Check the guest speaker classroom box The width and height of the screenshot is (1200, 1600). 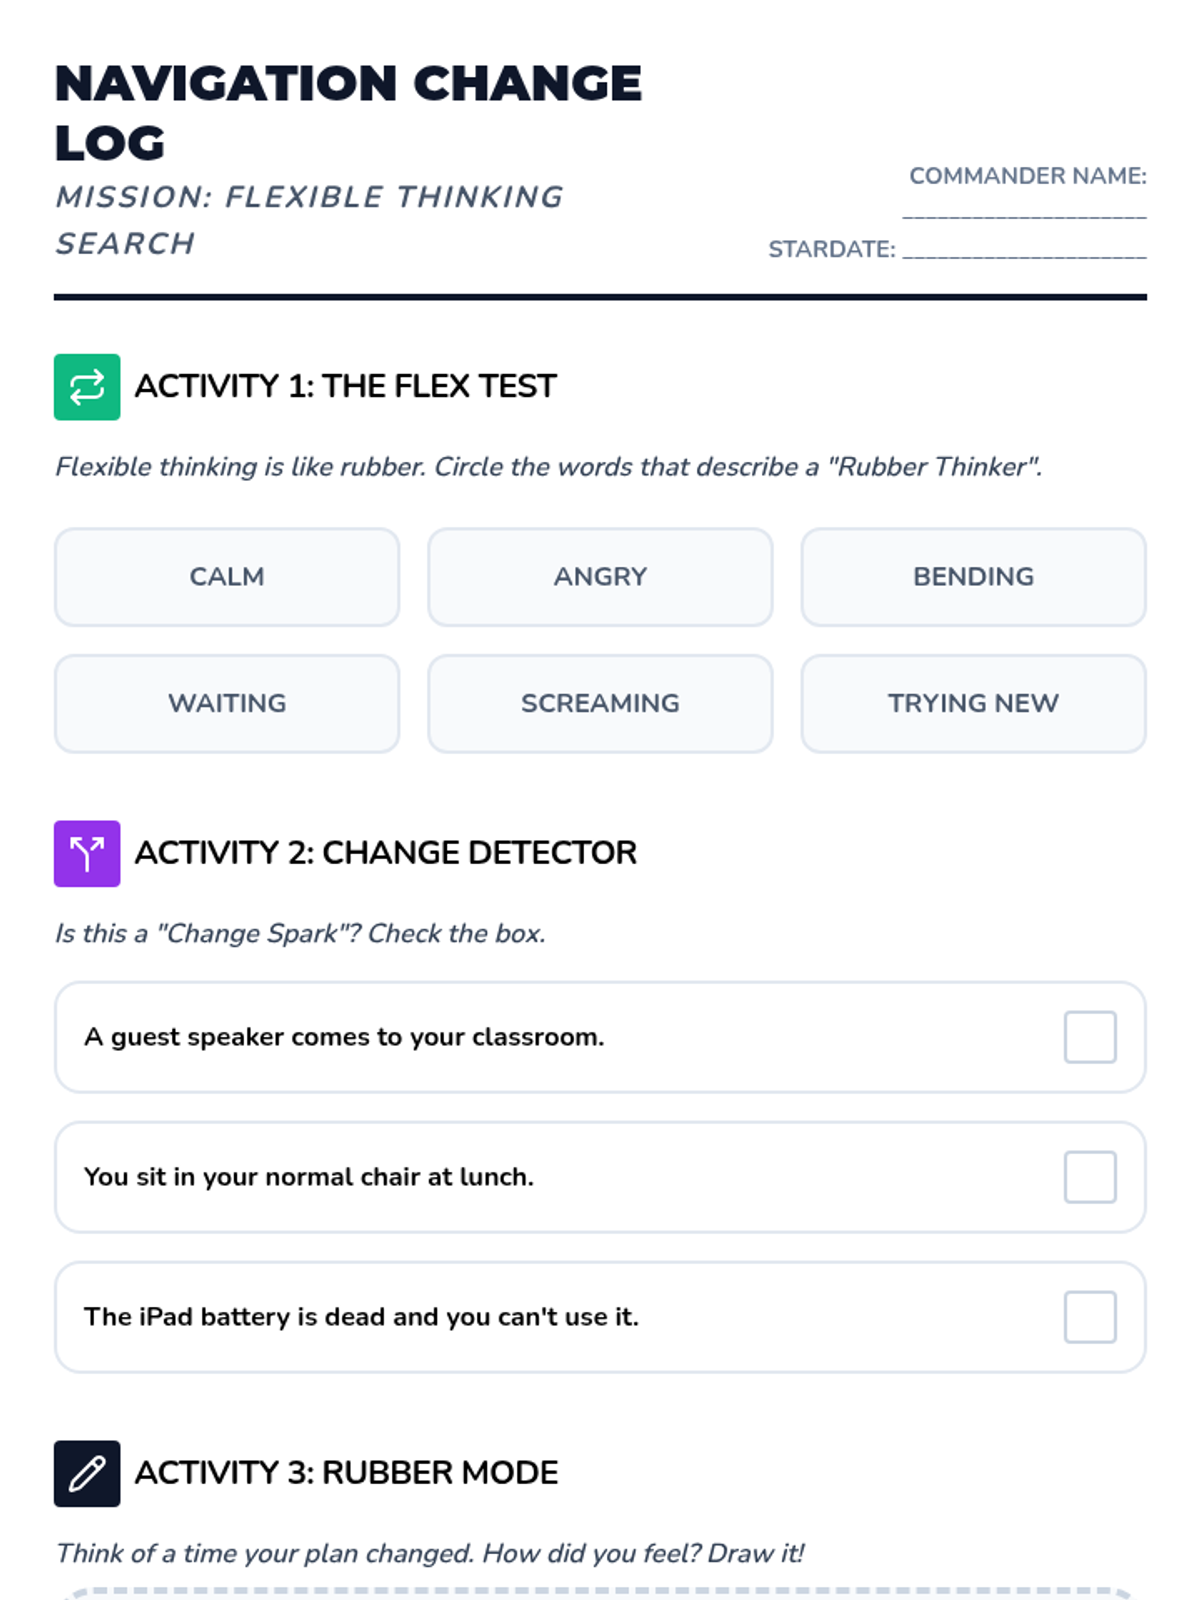coord(1090,1037)
